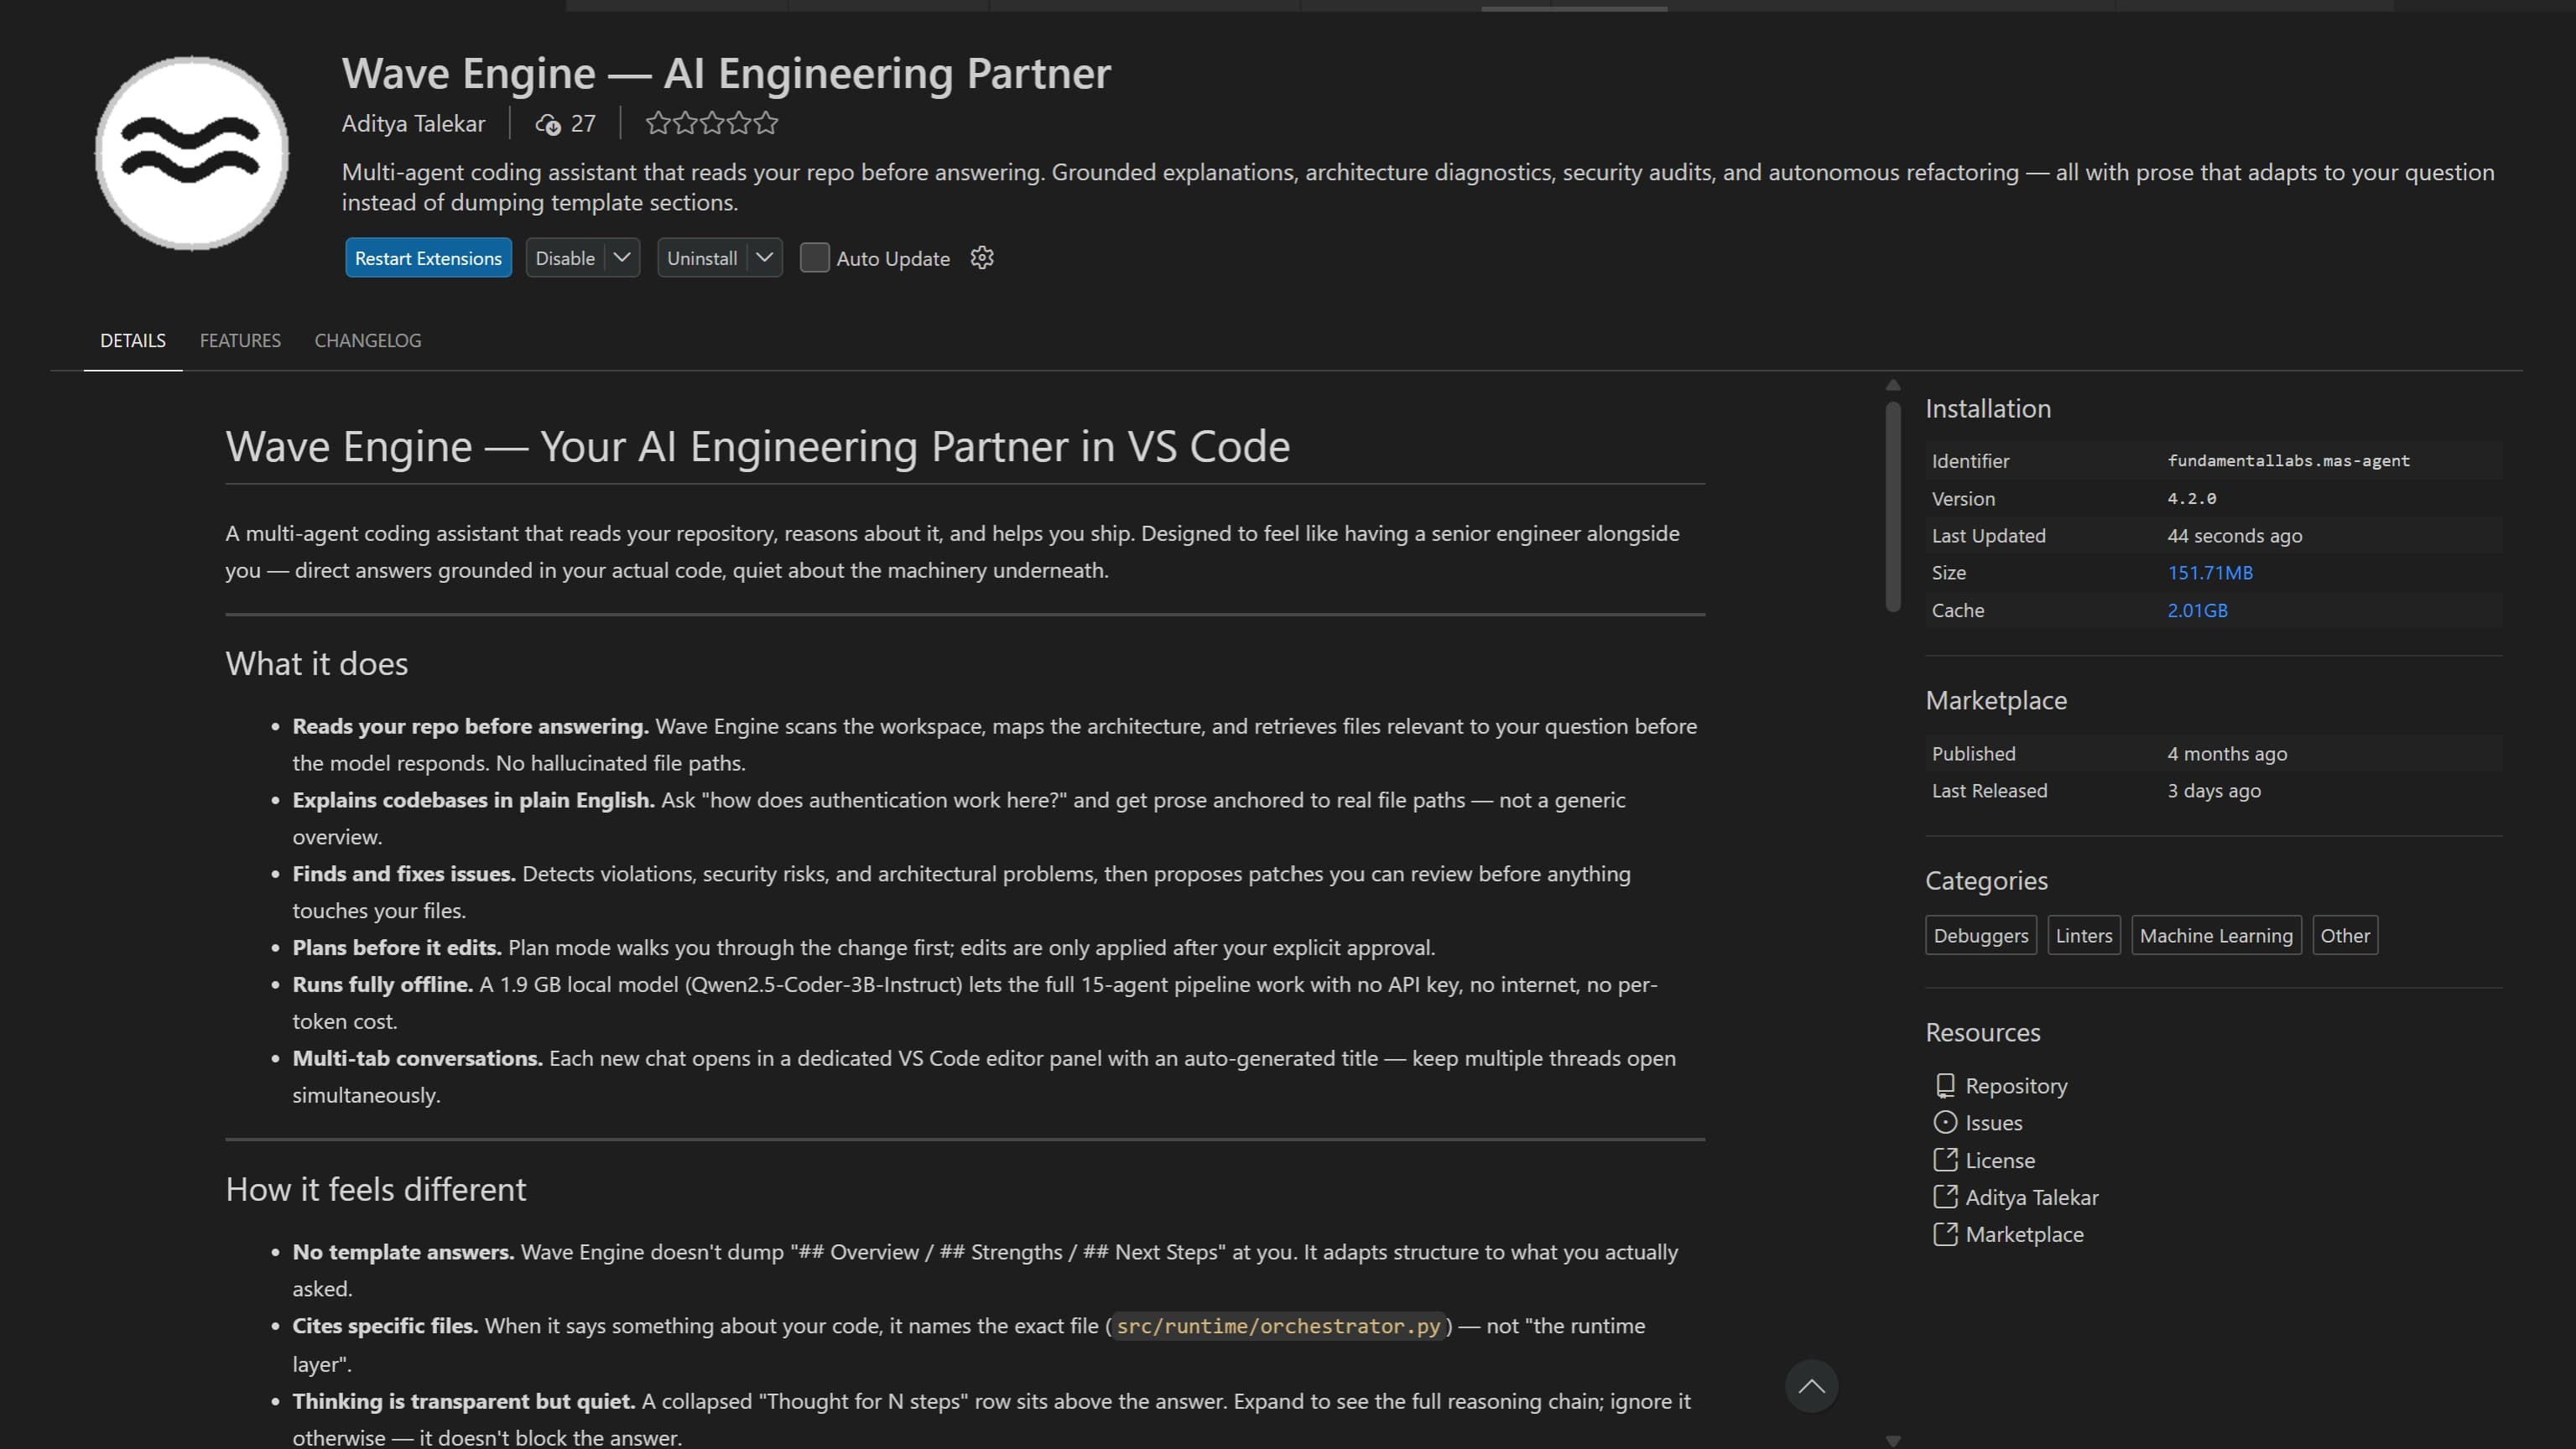Click the fundamentallabs.mas-agent identifier value
This screenshot has width=2576, height=1449.
[x=2289, y=461]
